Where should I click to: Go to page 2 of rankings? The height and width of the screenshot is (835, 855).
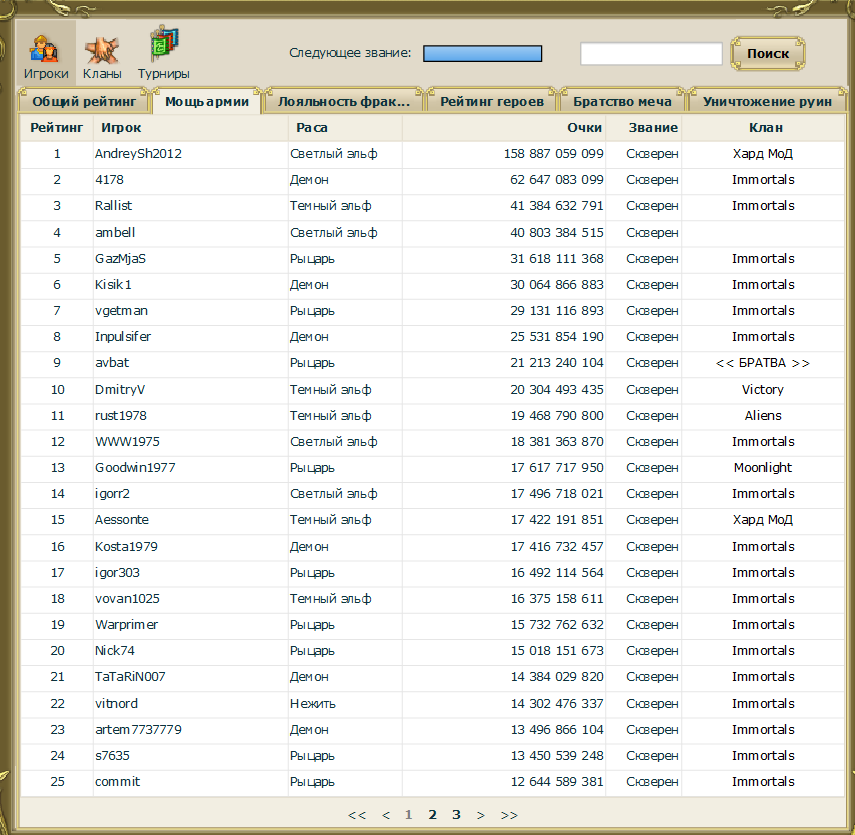[x=432, y=815]
